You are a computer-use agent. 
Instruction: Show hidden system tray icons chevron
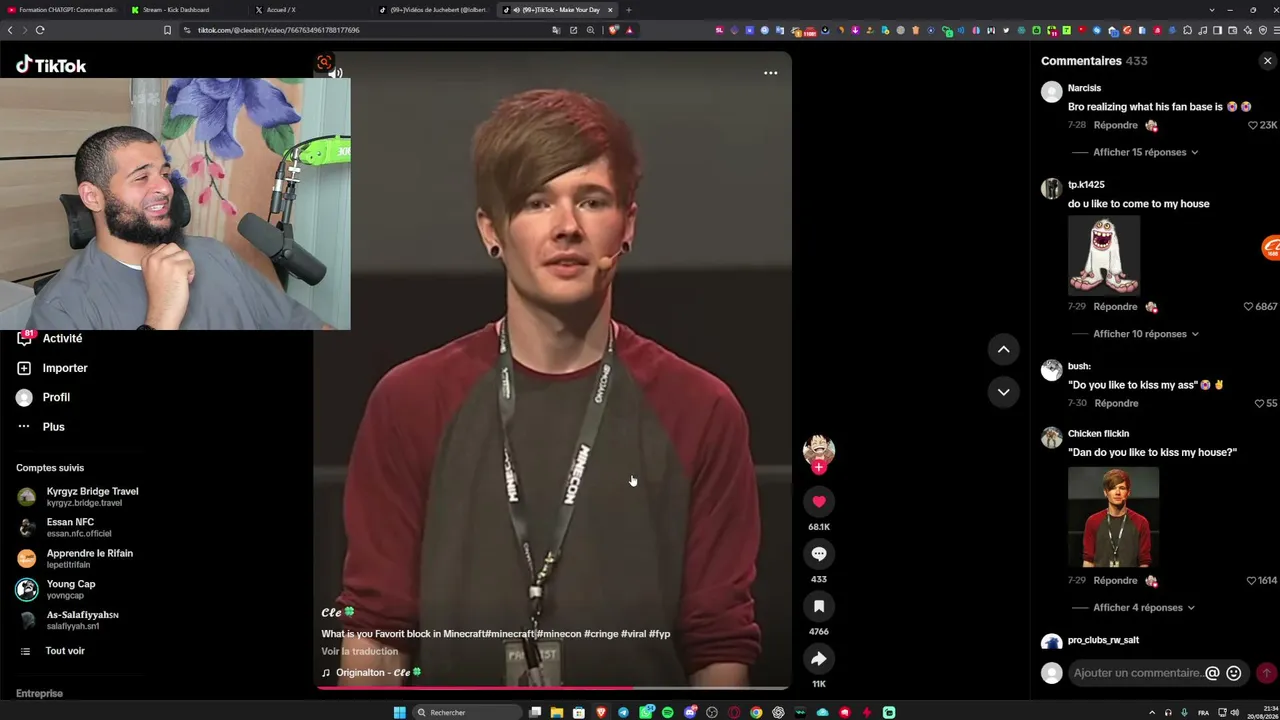1153,712
